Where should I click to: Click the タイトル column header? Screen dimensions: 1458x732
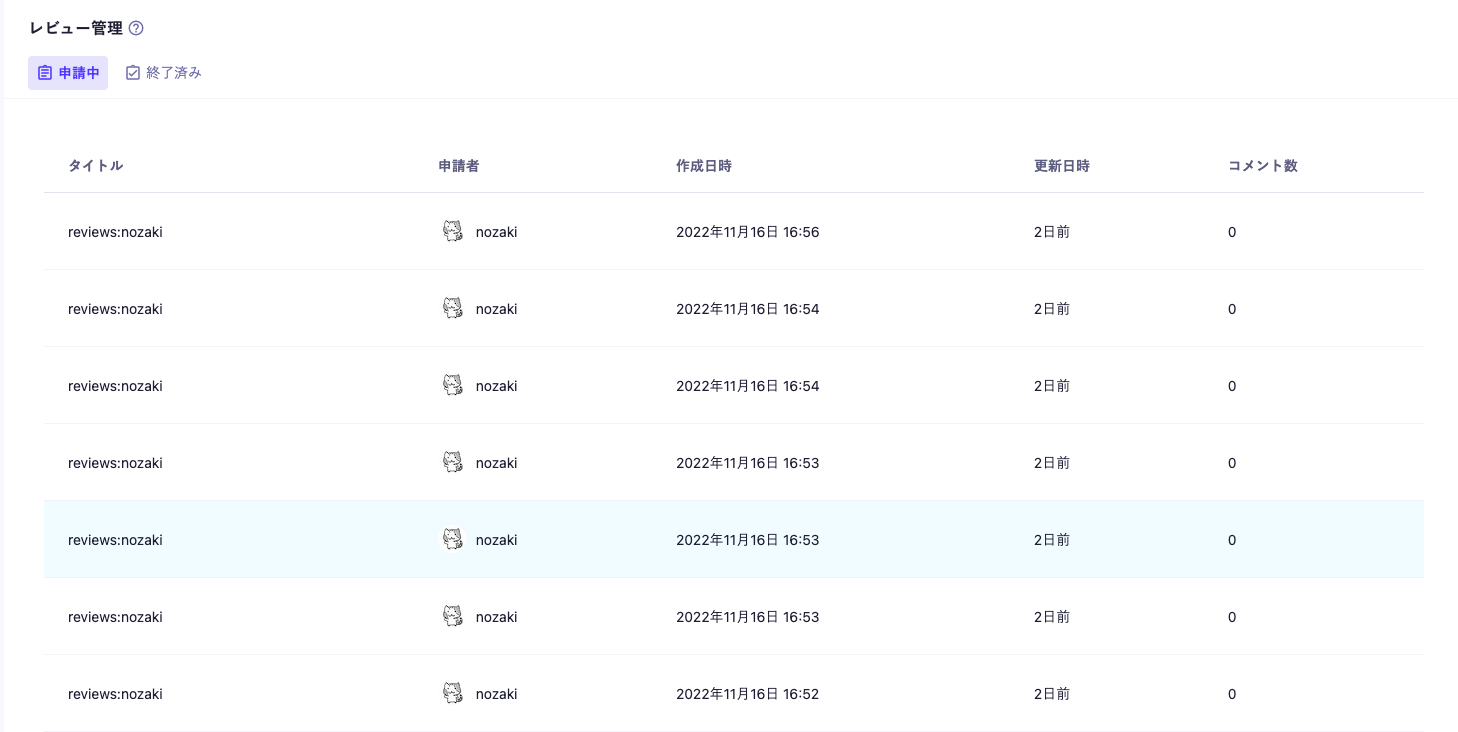pos(95,166)
